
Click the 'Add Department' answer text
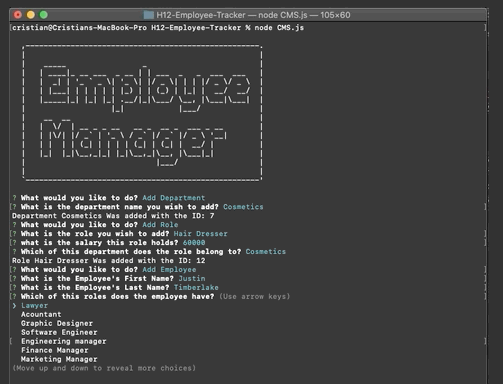[x=174, y=198]
